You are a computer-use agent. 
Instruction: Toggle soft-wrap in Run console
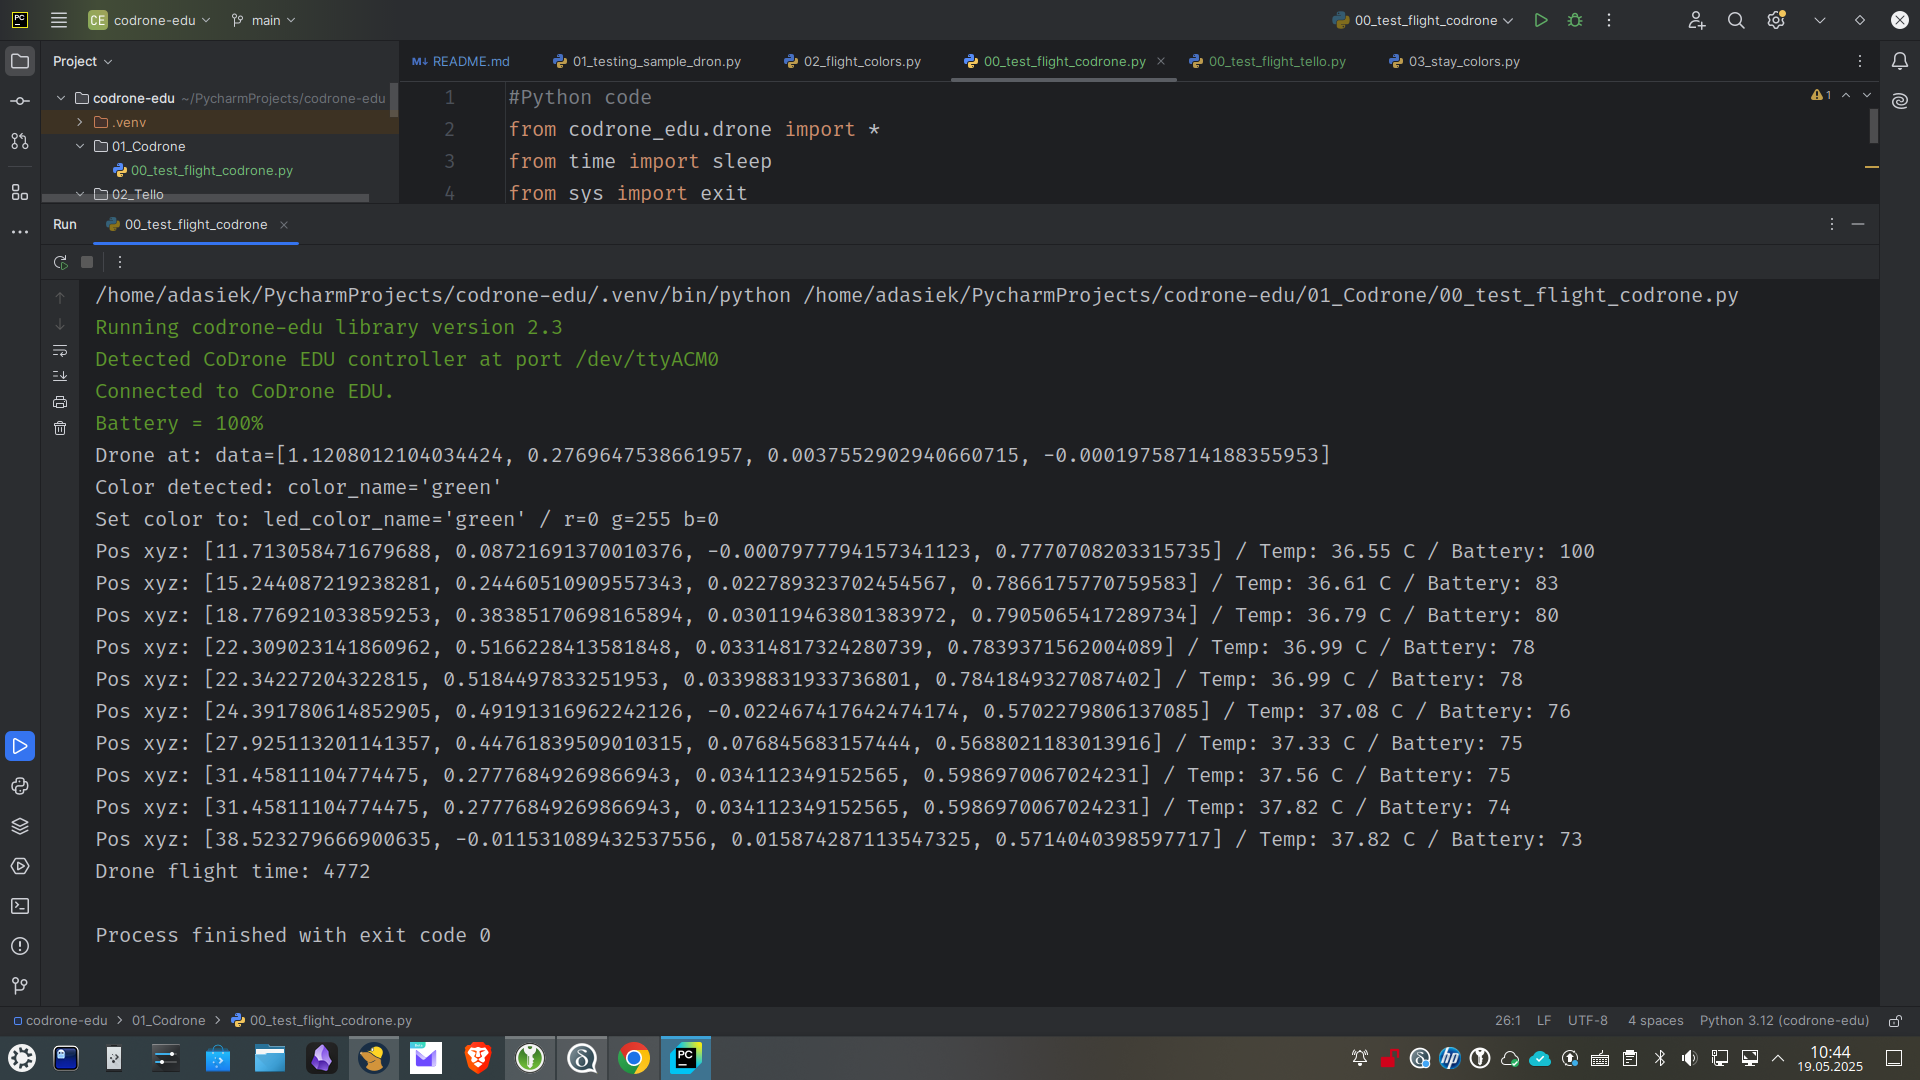point(60,350)
